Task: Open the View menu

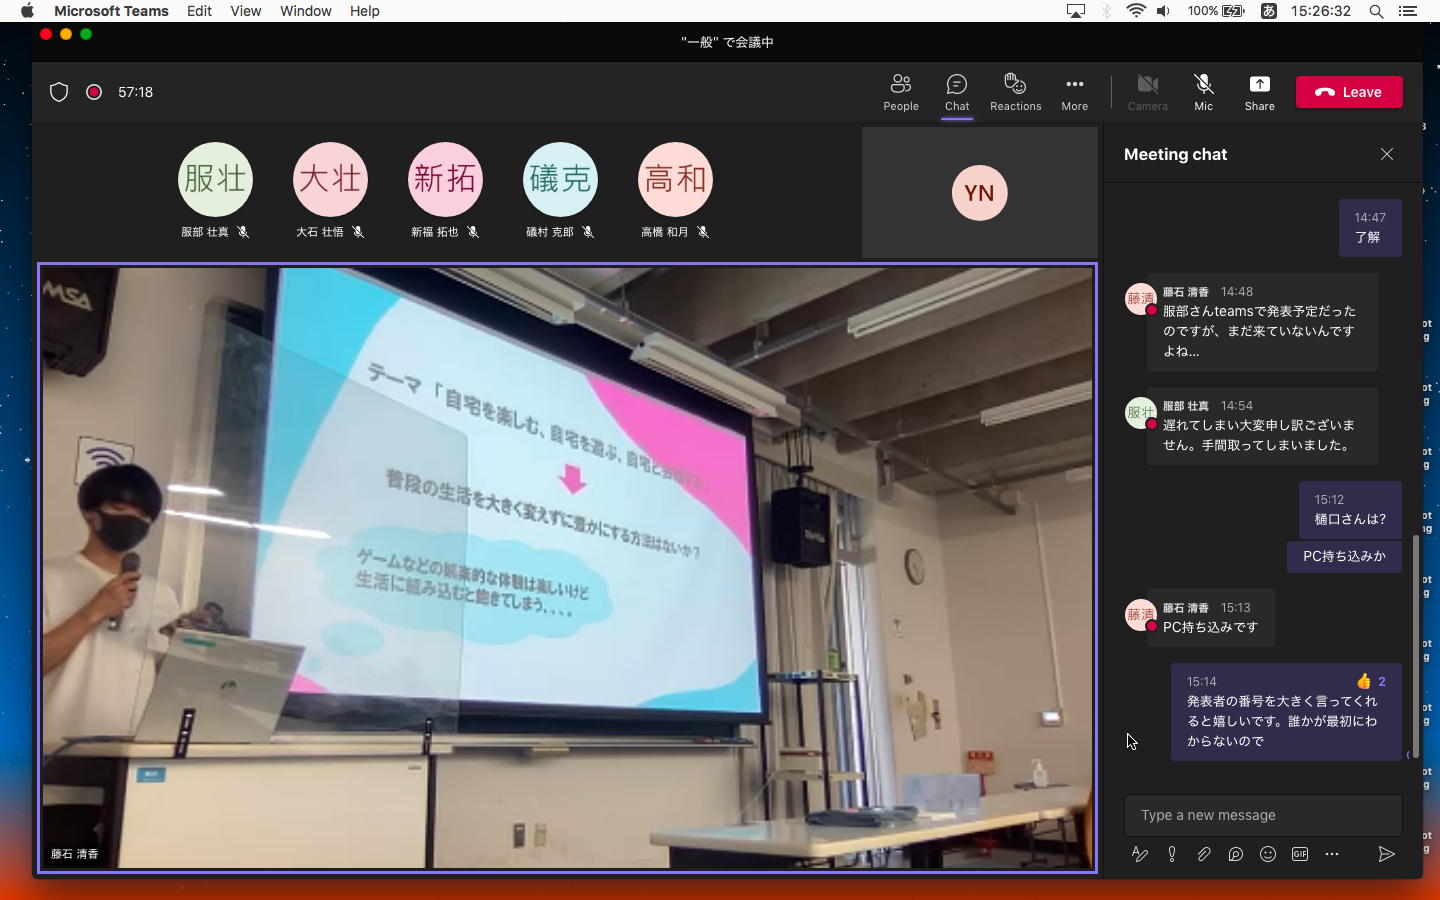Action: pos(245,11)
